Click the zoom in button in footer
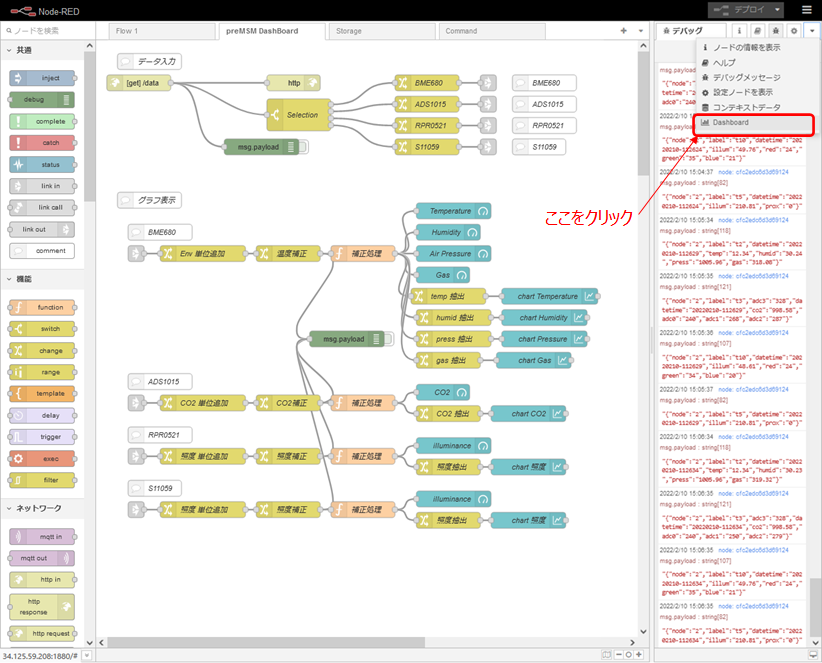Screen dimensions: 822x663 (x=640, y=655)
